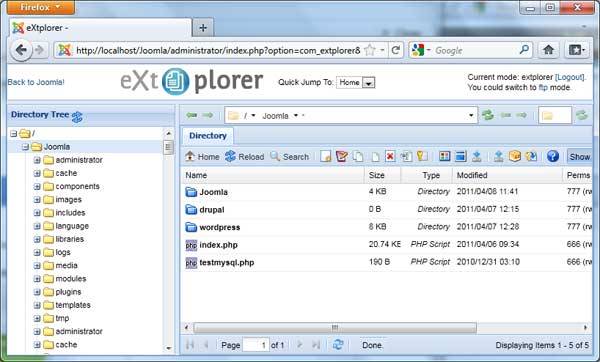The height and width of the screenshot is (362, 600).
Task: Open the dropdown after Joomla in the path
Action: click(295, 116)
